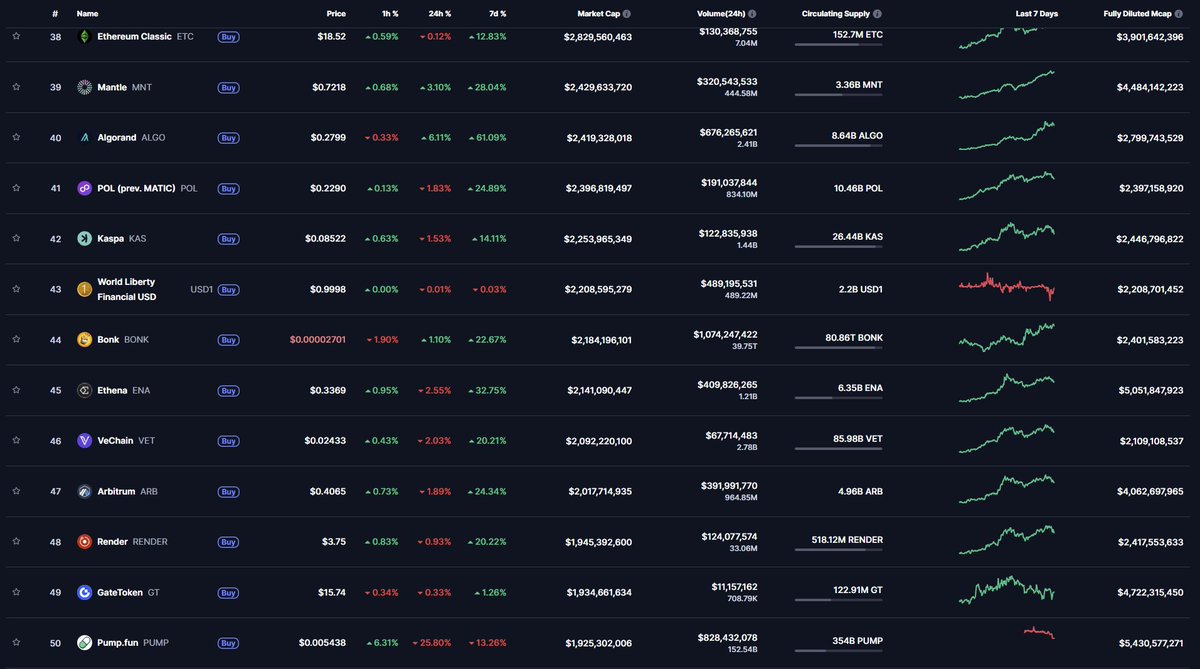Viewport: 1200px width, 669px height.
Task: Click the Ethena coin logo
Action: coord(85,390)
